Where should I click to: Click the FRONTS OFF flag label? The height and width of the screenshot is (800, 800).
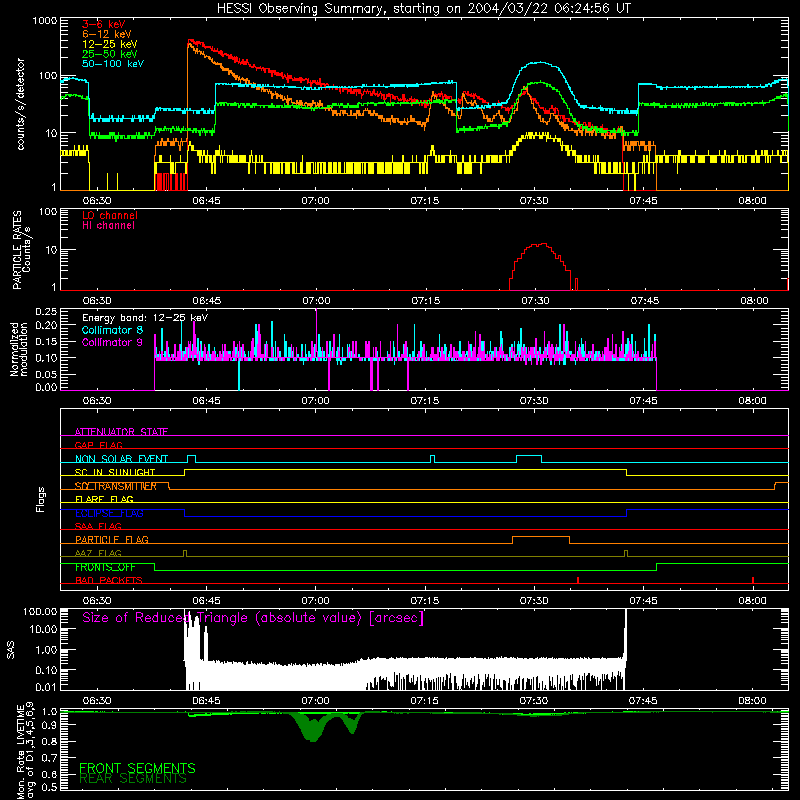pyautogui.click(x=105, y=567)
